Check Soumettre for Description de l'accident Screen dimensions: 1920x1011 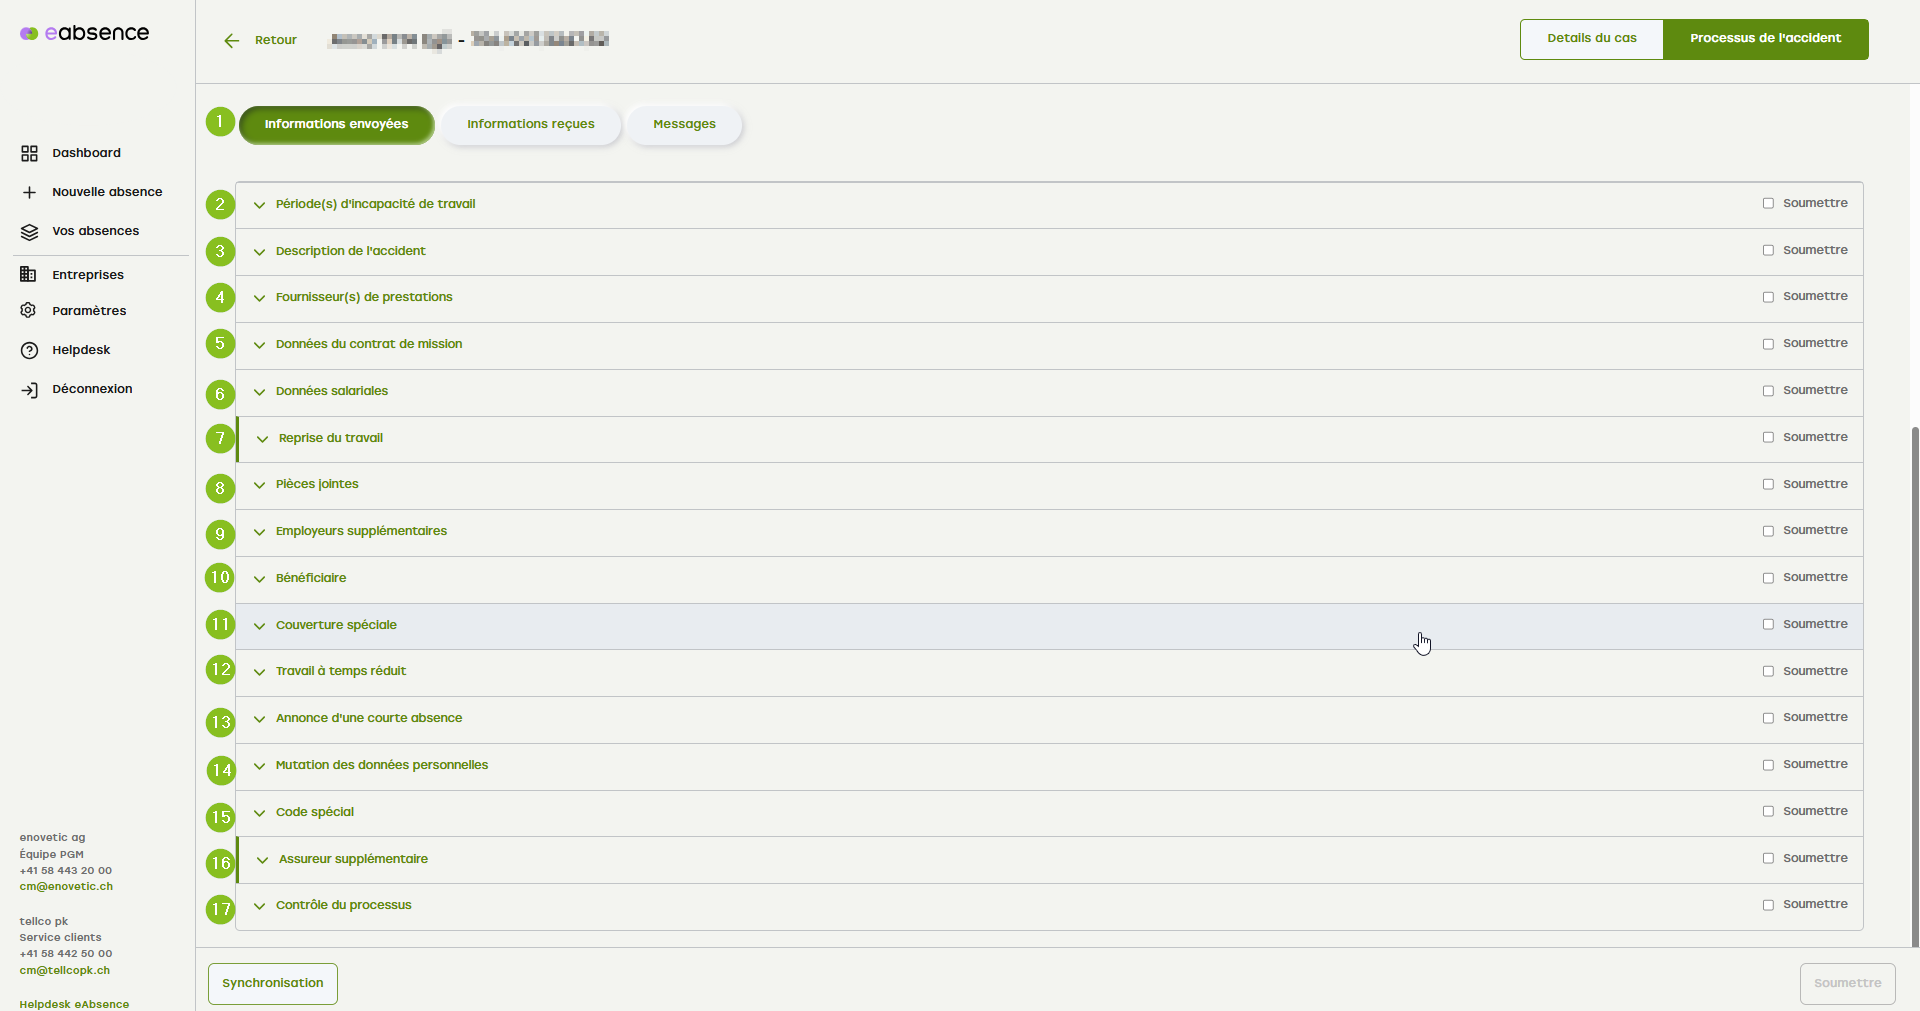pos(1768,250)
